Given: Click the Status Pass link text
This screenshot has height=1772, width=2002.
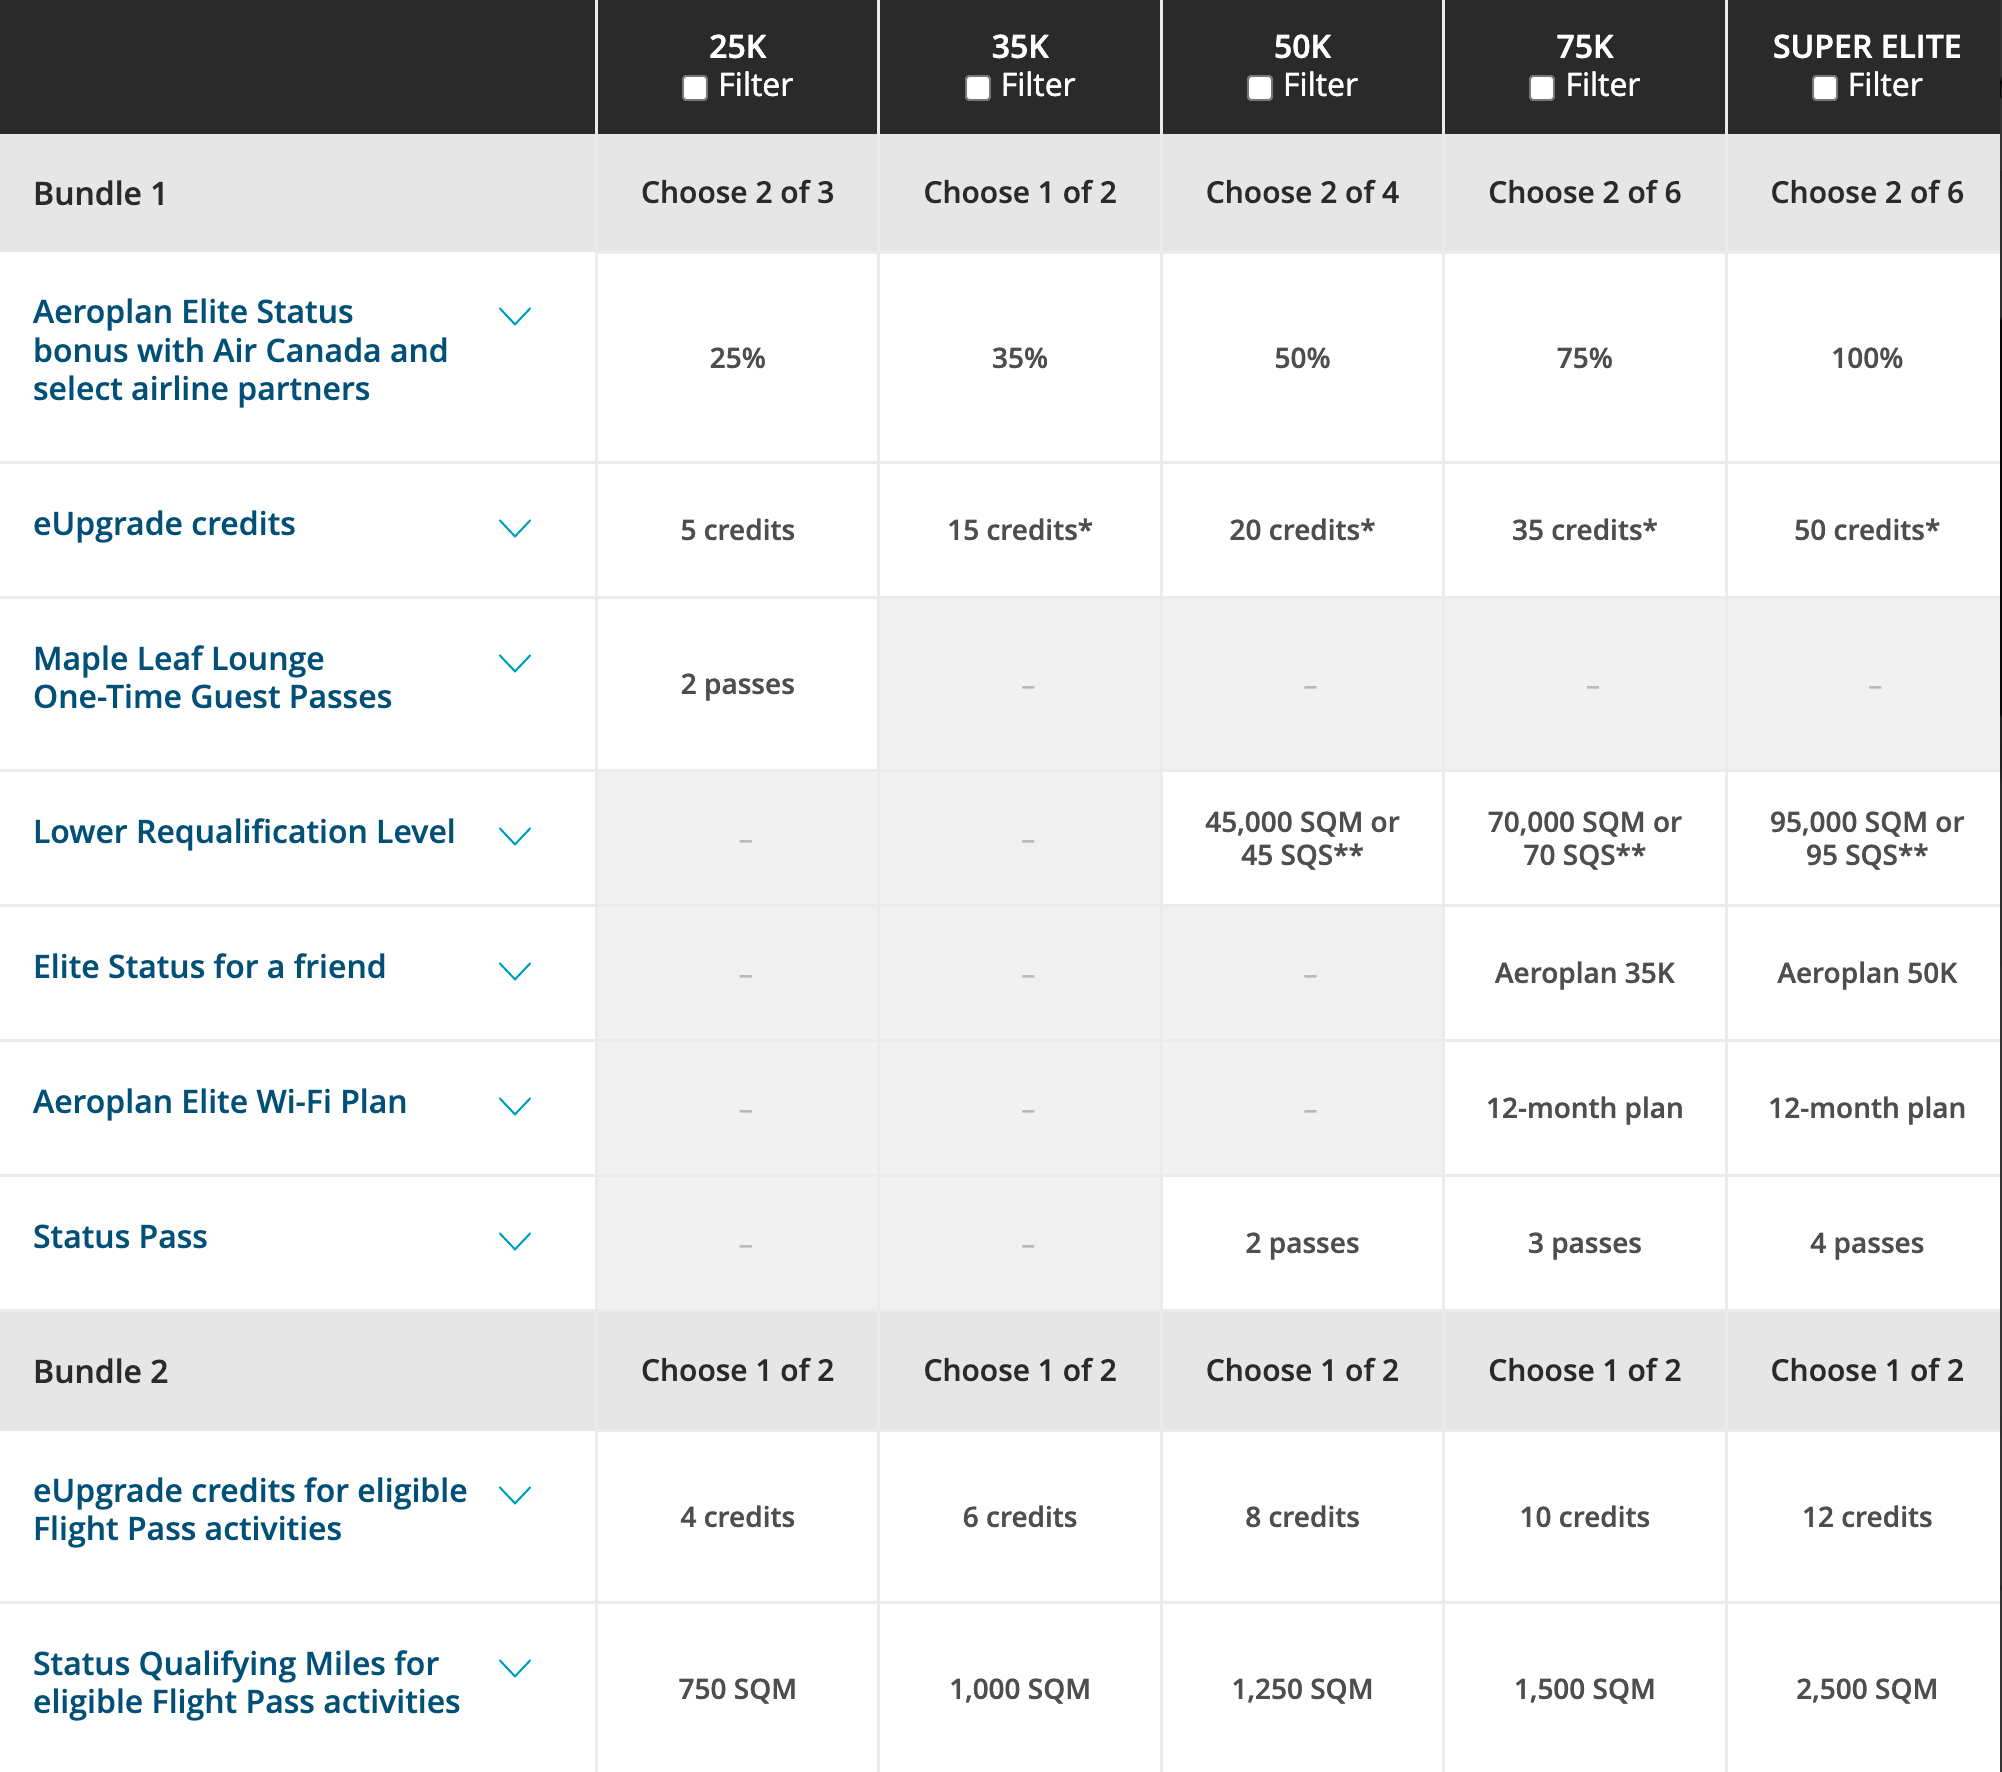Looking at the screenshot, I should tap(120, 1237).
